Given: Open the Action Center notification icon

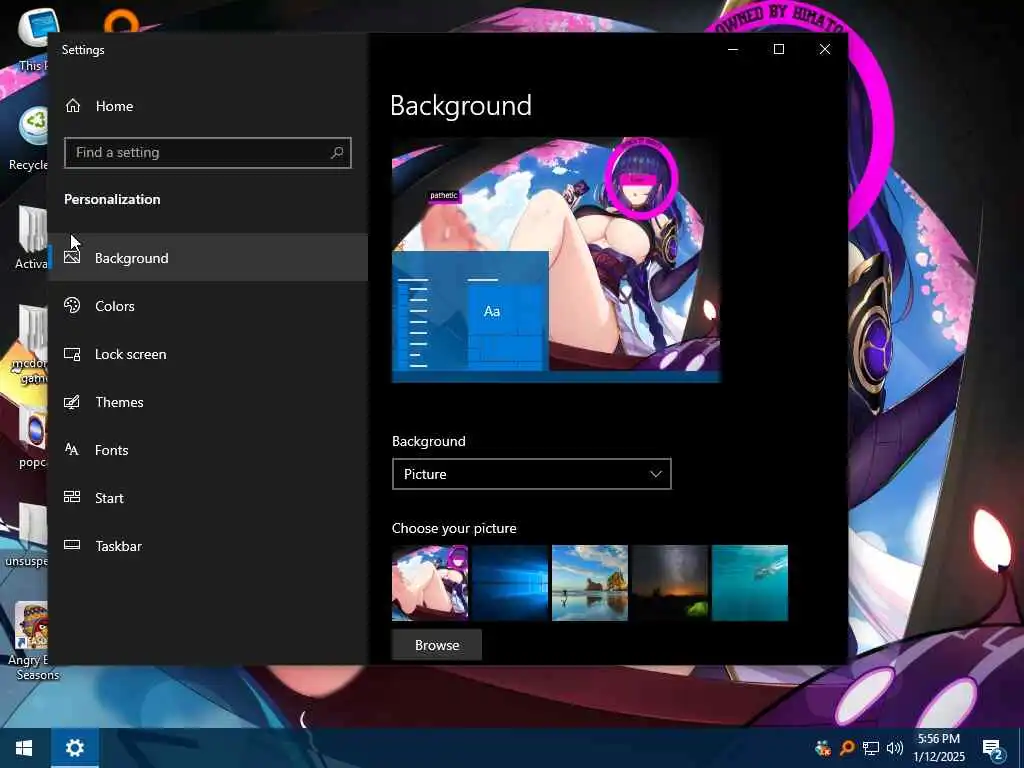Looking at the screenshot, I should (993, 749).
